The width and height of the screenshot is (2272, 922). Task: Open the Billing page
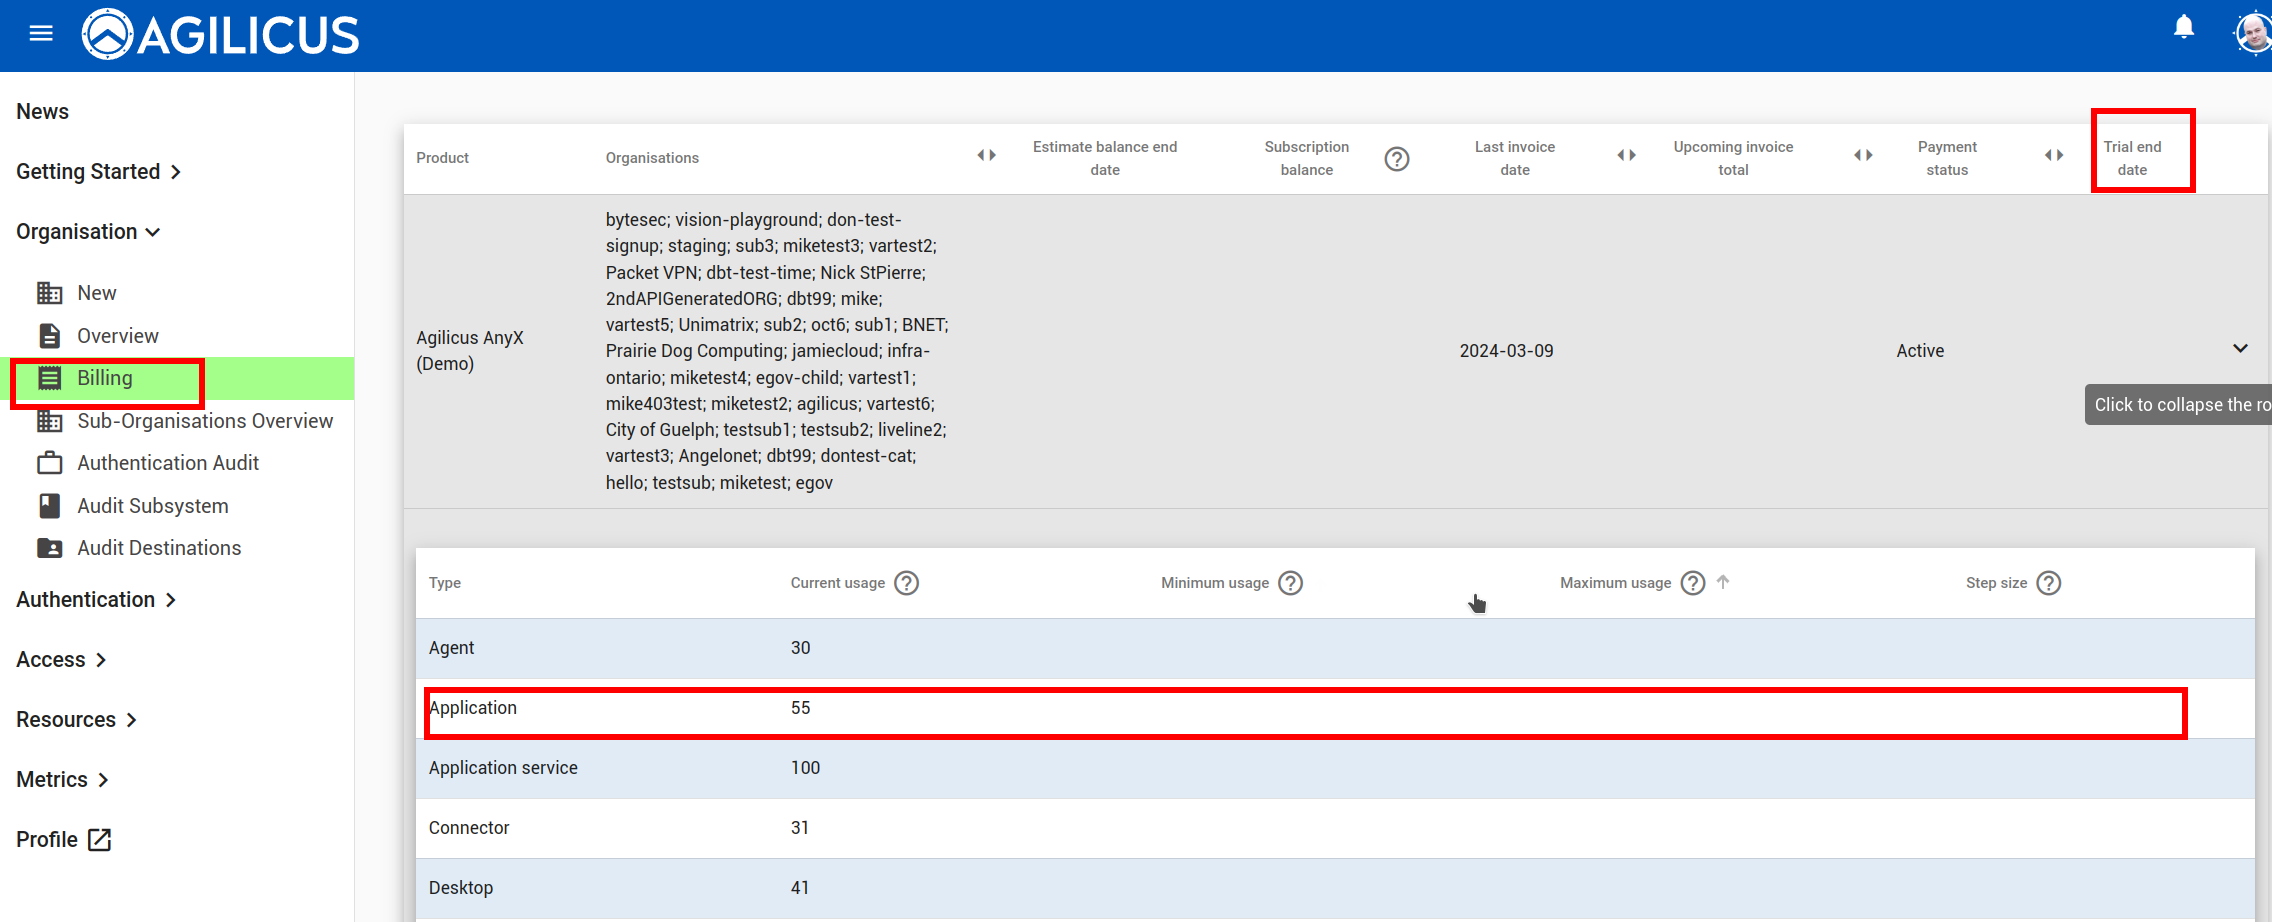tap(105, 378)
